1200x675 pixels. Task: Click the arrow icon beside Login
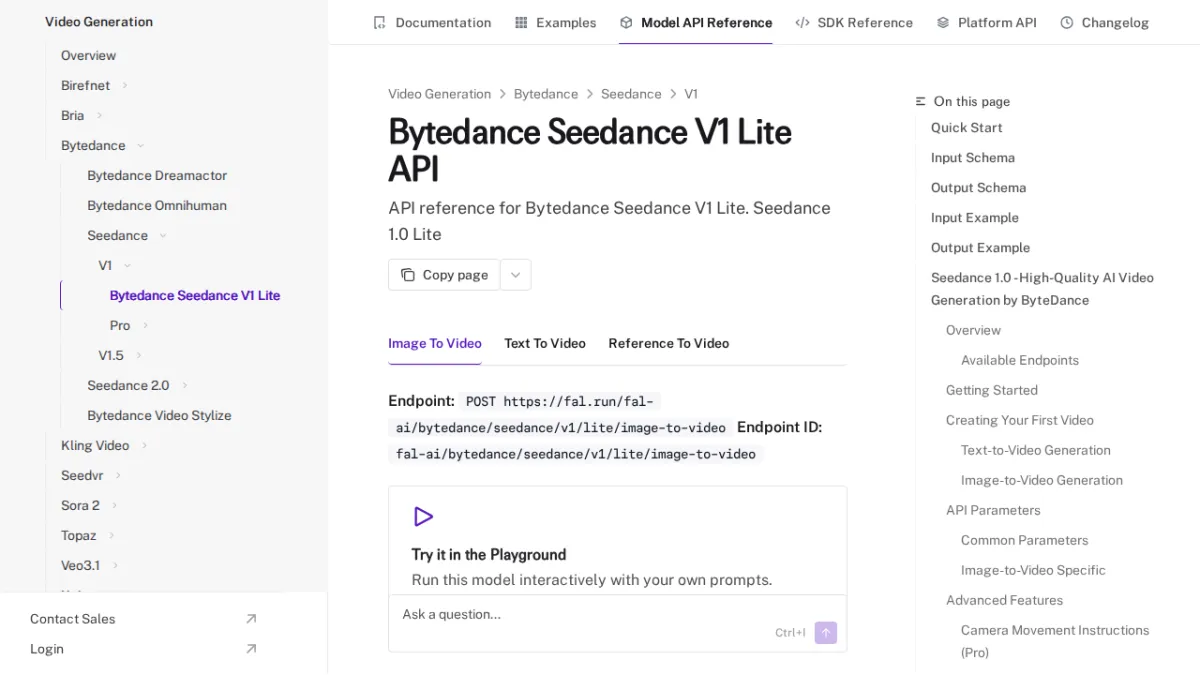click(x=251, y=649)
